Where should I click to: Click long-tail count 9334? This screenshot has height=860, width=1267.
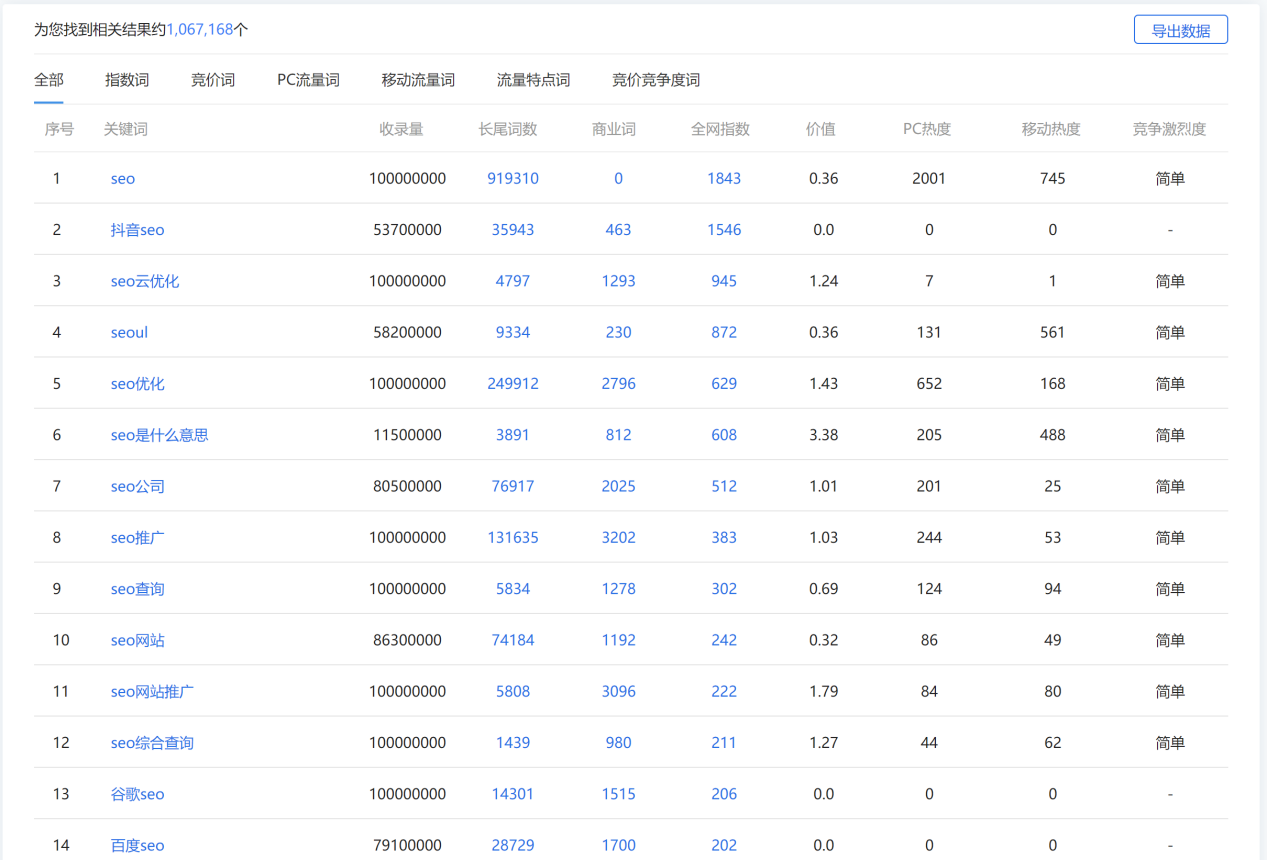513,332
